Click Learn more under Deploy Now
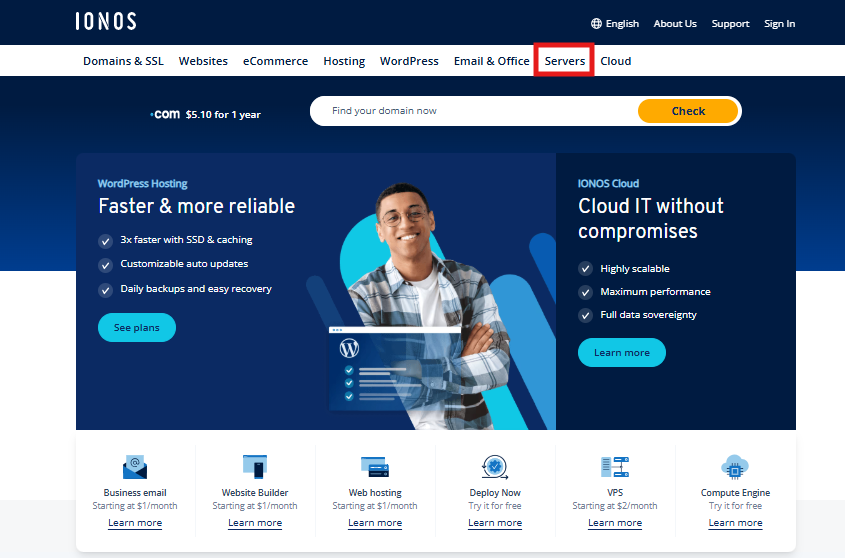Viewport: 845px width, 558px height. pyautogui.click(x=495, y=523)
